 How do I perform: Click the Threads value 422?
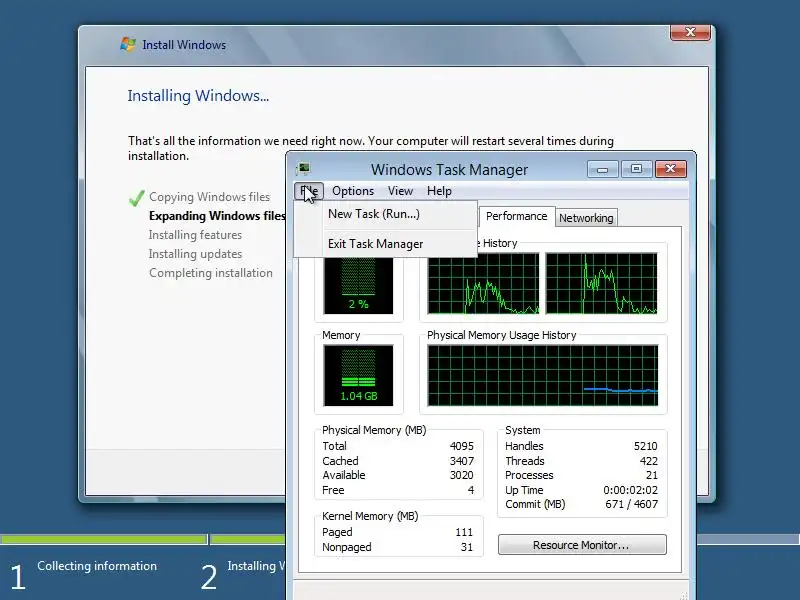tap(648, 461)
